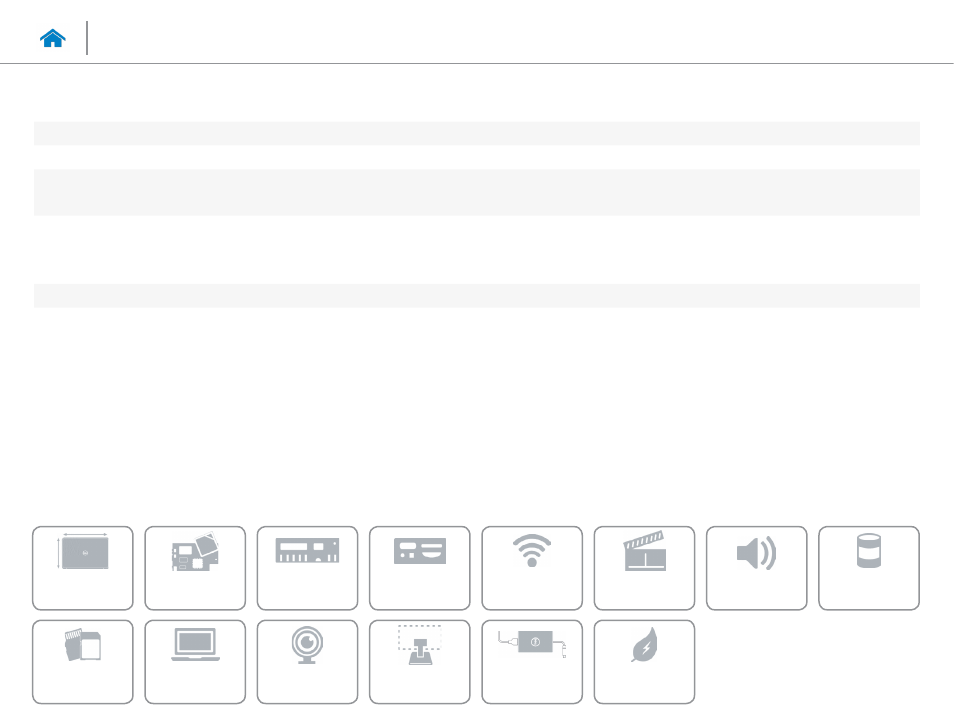Image resolution: width=954 pixels, height=721 pixels.
Task: Open the Display laptop screen tile
Action: 195,662
